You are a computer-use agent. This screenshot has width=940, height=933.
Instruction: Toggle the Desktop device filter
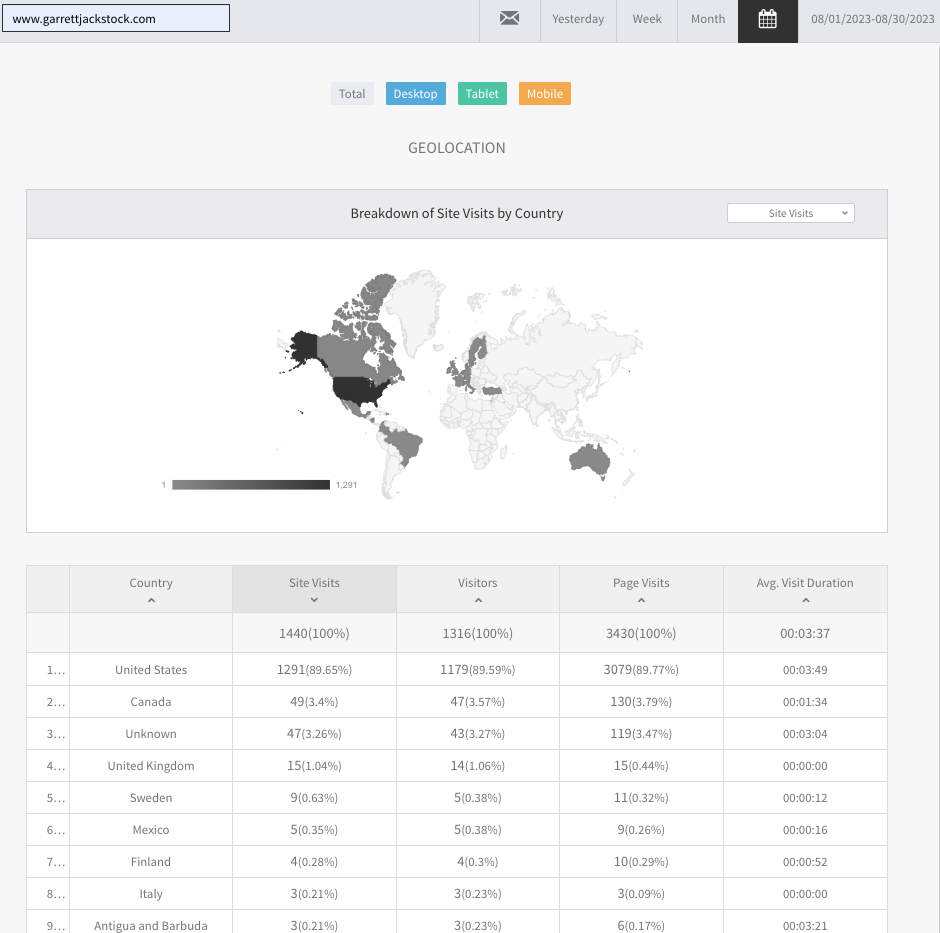(415, 94)
